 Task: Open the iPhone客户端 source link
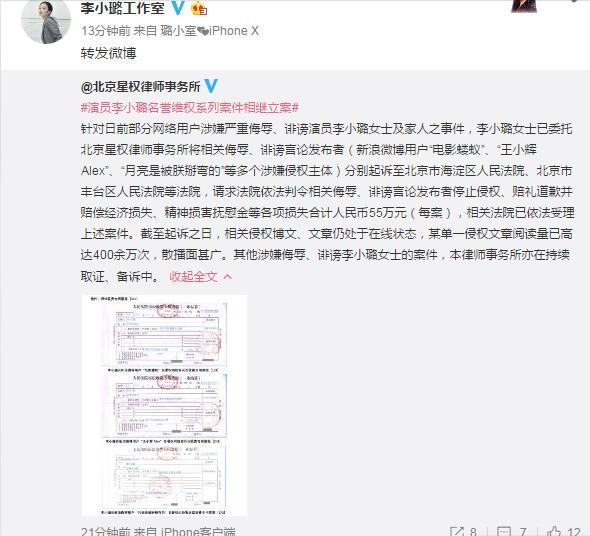click(198, 531)
